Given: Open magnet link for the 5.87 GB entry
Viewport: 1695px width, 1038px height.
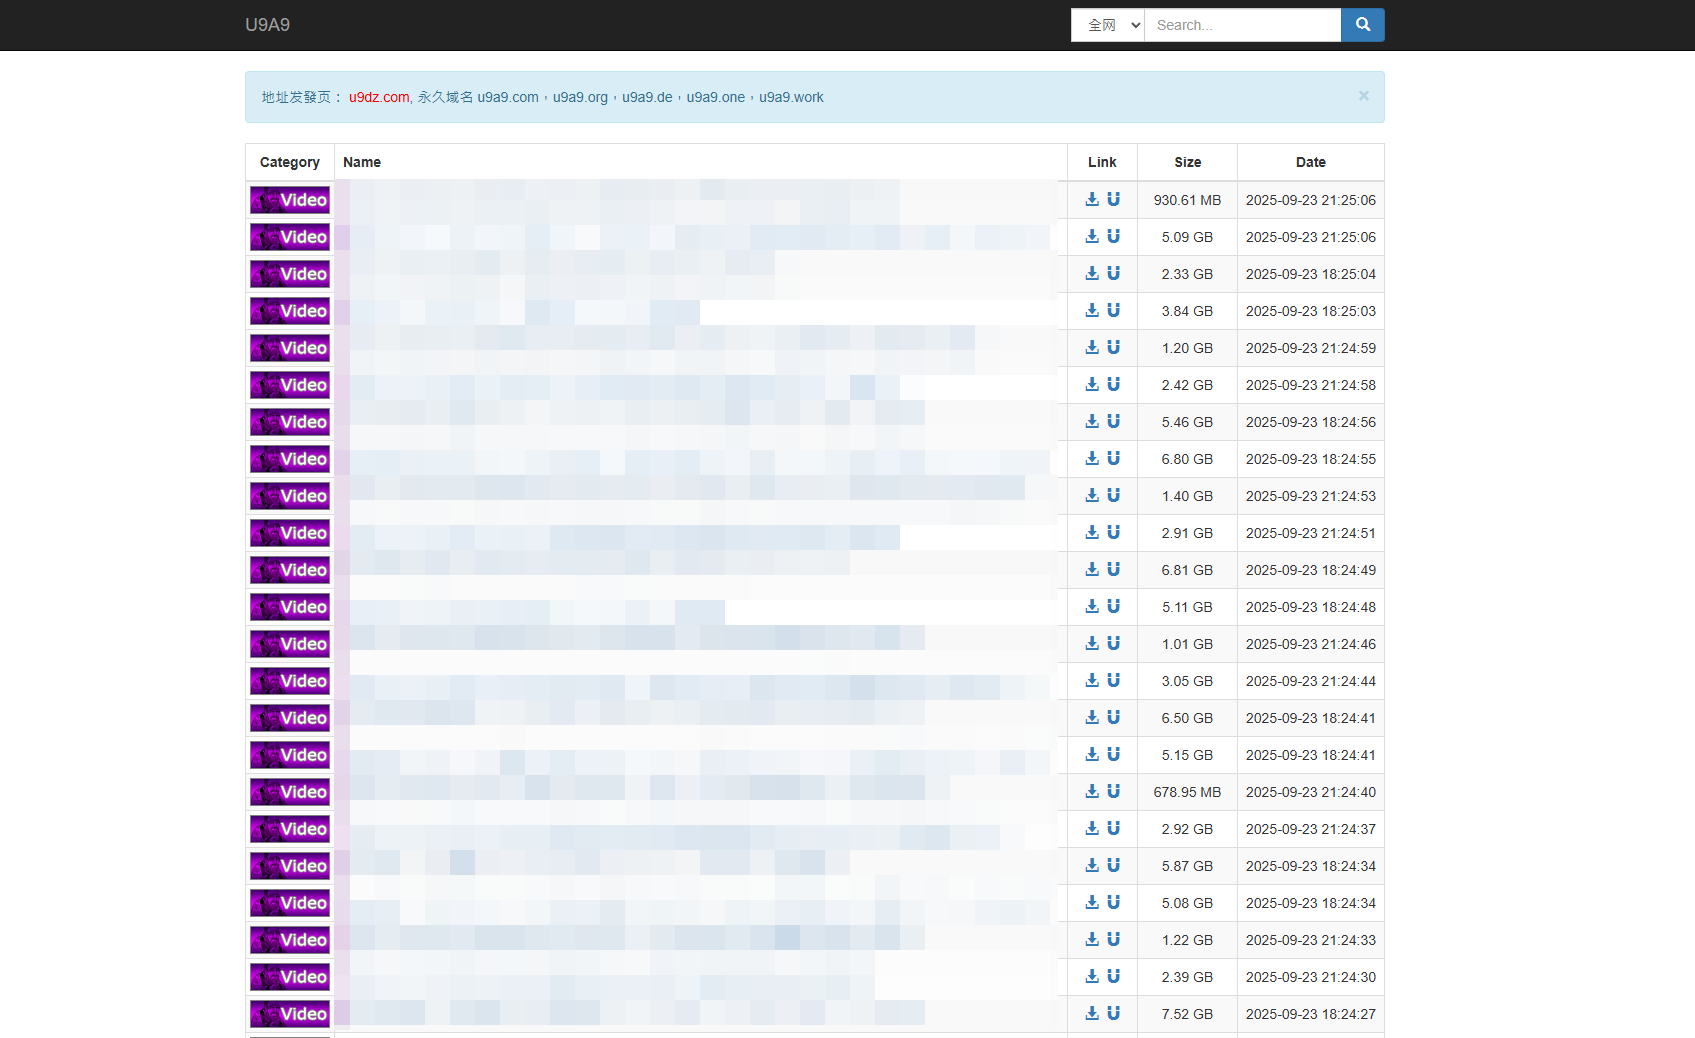Looking at the screenshot, I should [1113, 865].
